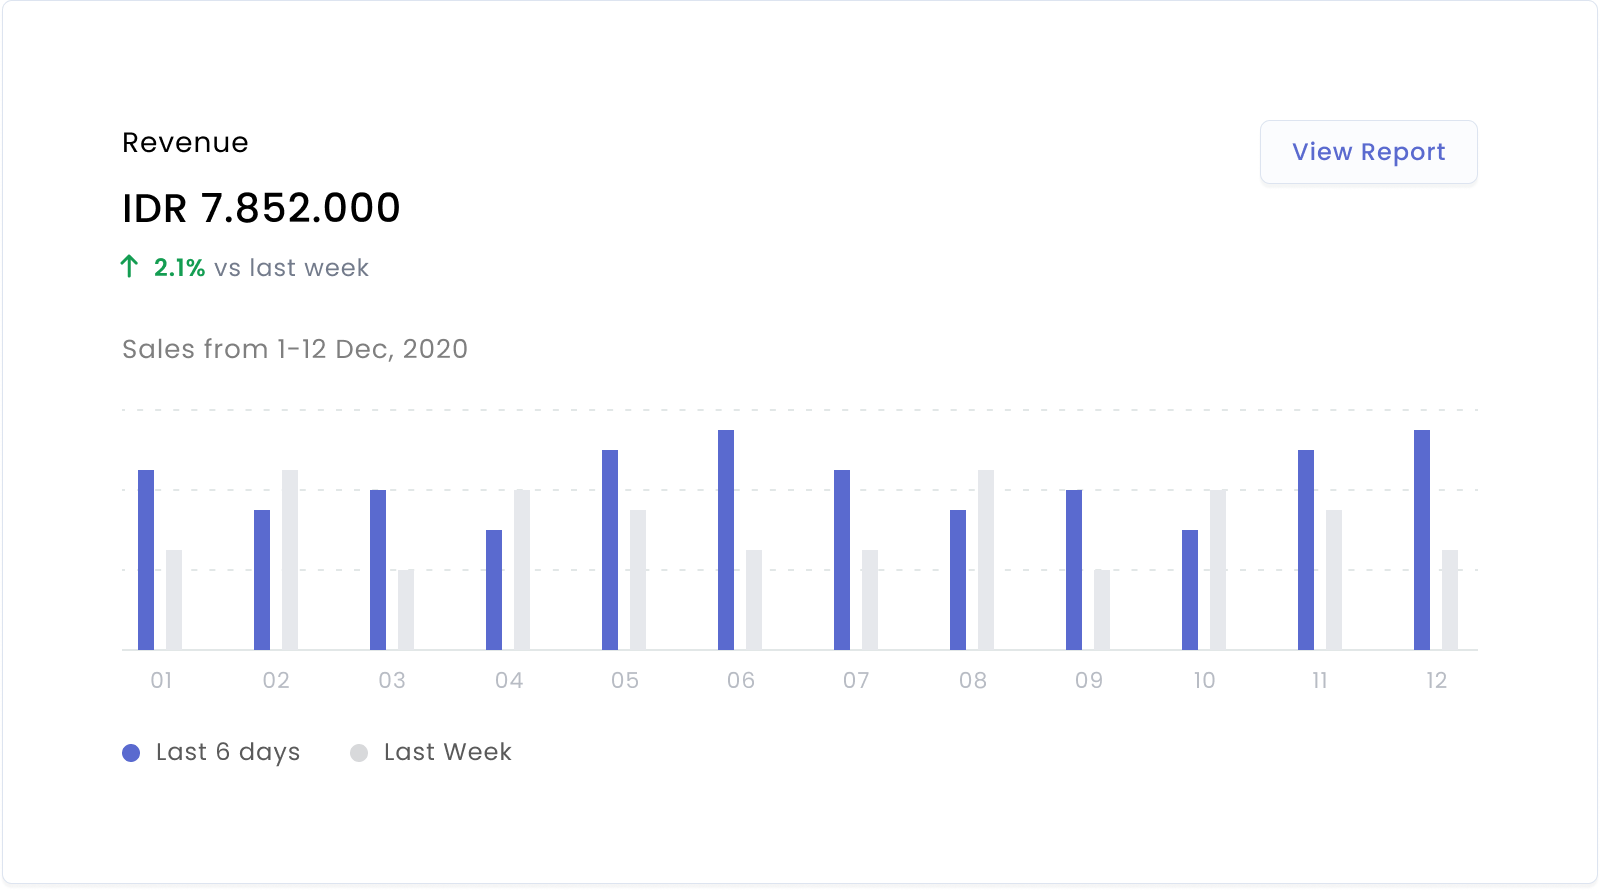
Task: Click the blue bar for day 05
Action: (610, 550)
